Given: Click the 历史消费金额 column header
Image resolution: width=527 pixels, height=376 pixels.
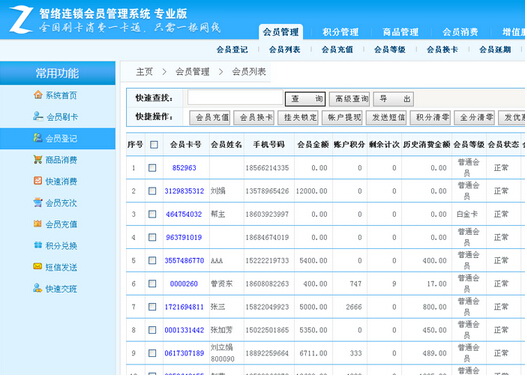Looking at the screenshot, I should [426, 145].
